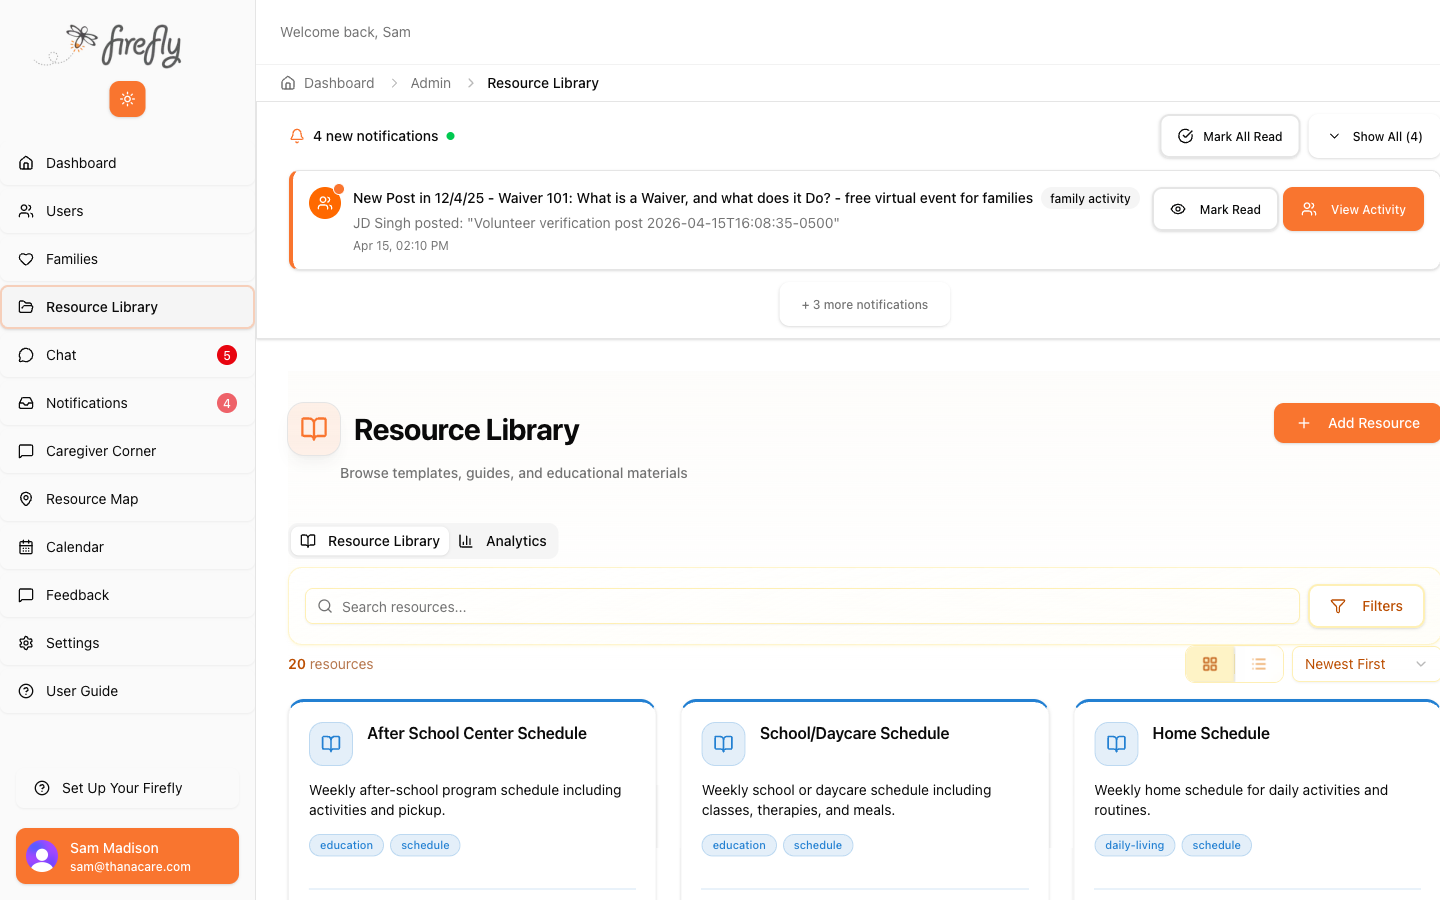Image resolution: width=1440 pixels, height=900 pixels.
Task: Open School/Daycare Schedule card title
Action: pos(854,733)
